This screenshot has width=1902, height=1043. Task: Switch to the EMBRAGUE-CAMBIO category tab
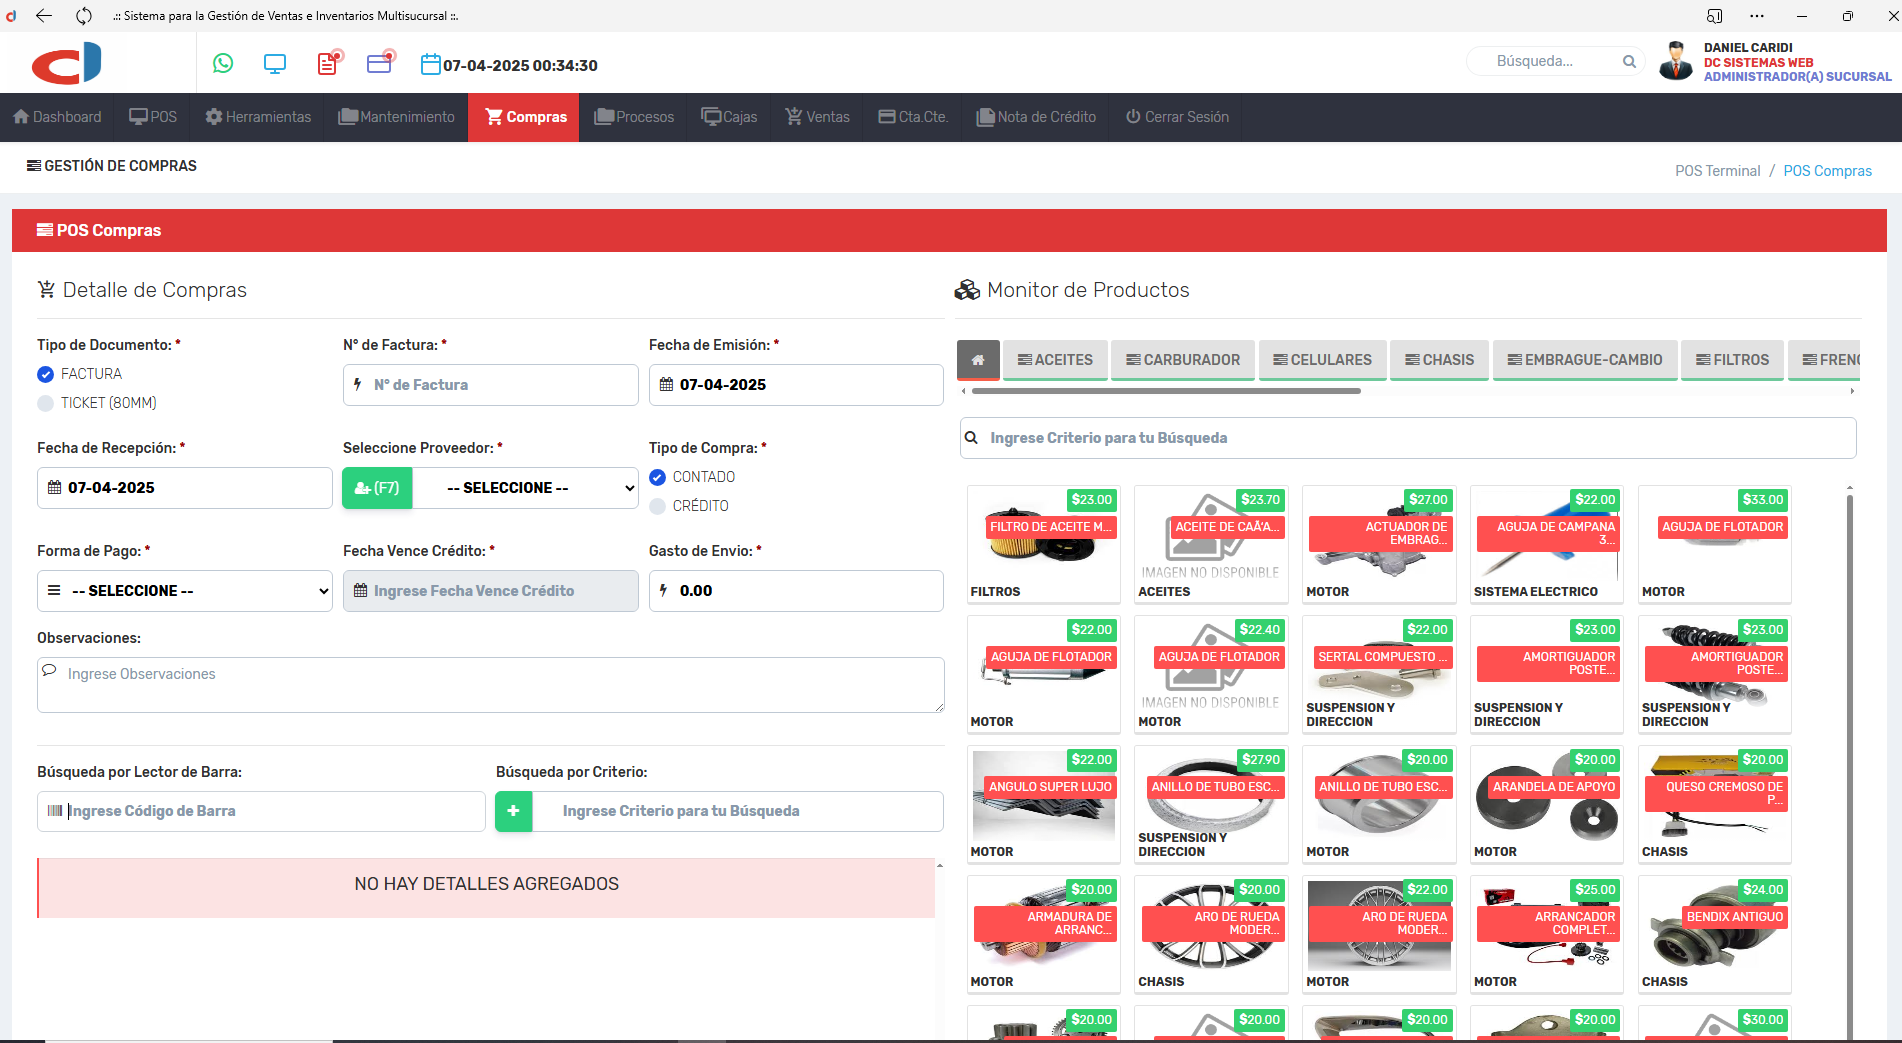click(1585, 360)
